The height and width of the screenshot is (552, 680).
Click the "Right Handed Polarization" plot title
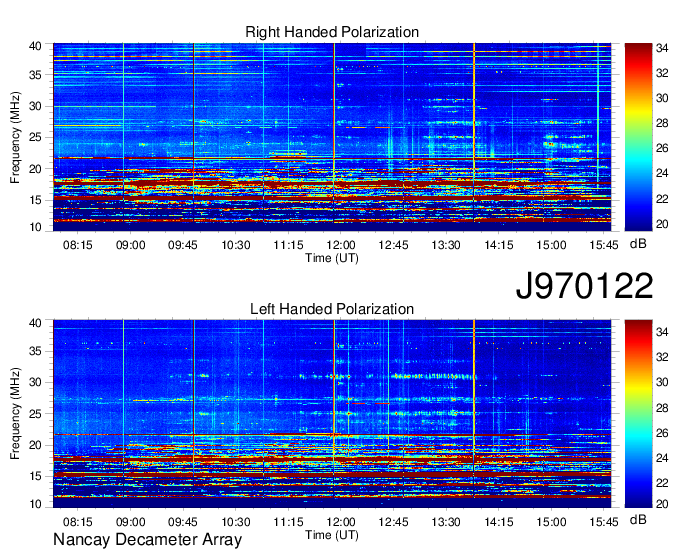click(x=332, y=32)
